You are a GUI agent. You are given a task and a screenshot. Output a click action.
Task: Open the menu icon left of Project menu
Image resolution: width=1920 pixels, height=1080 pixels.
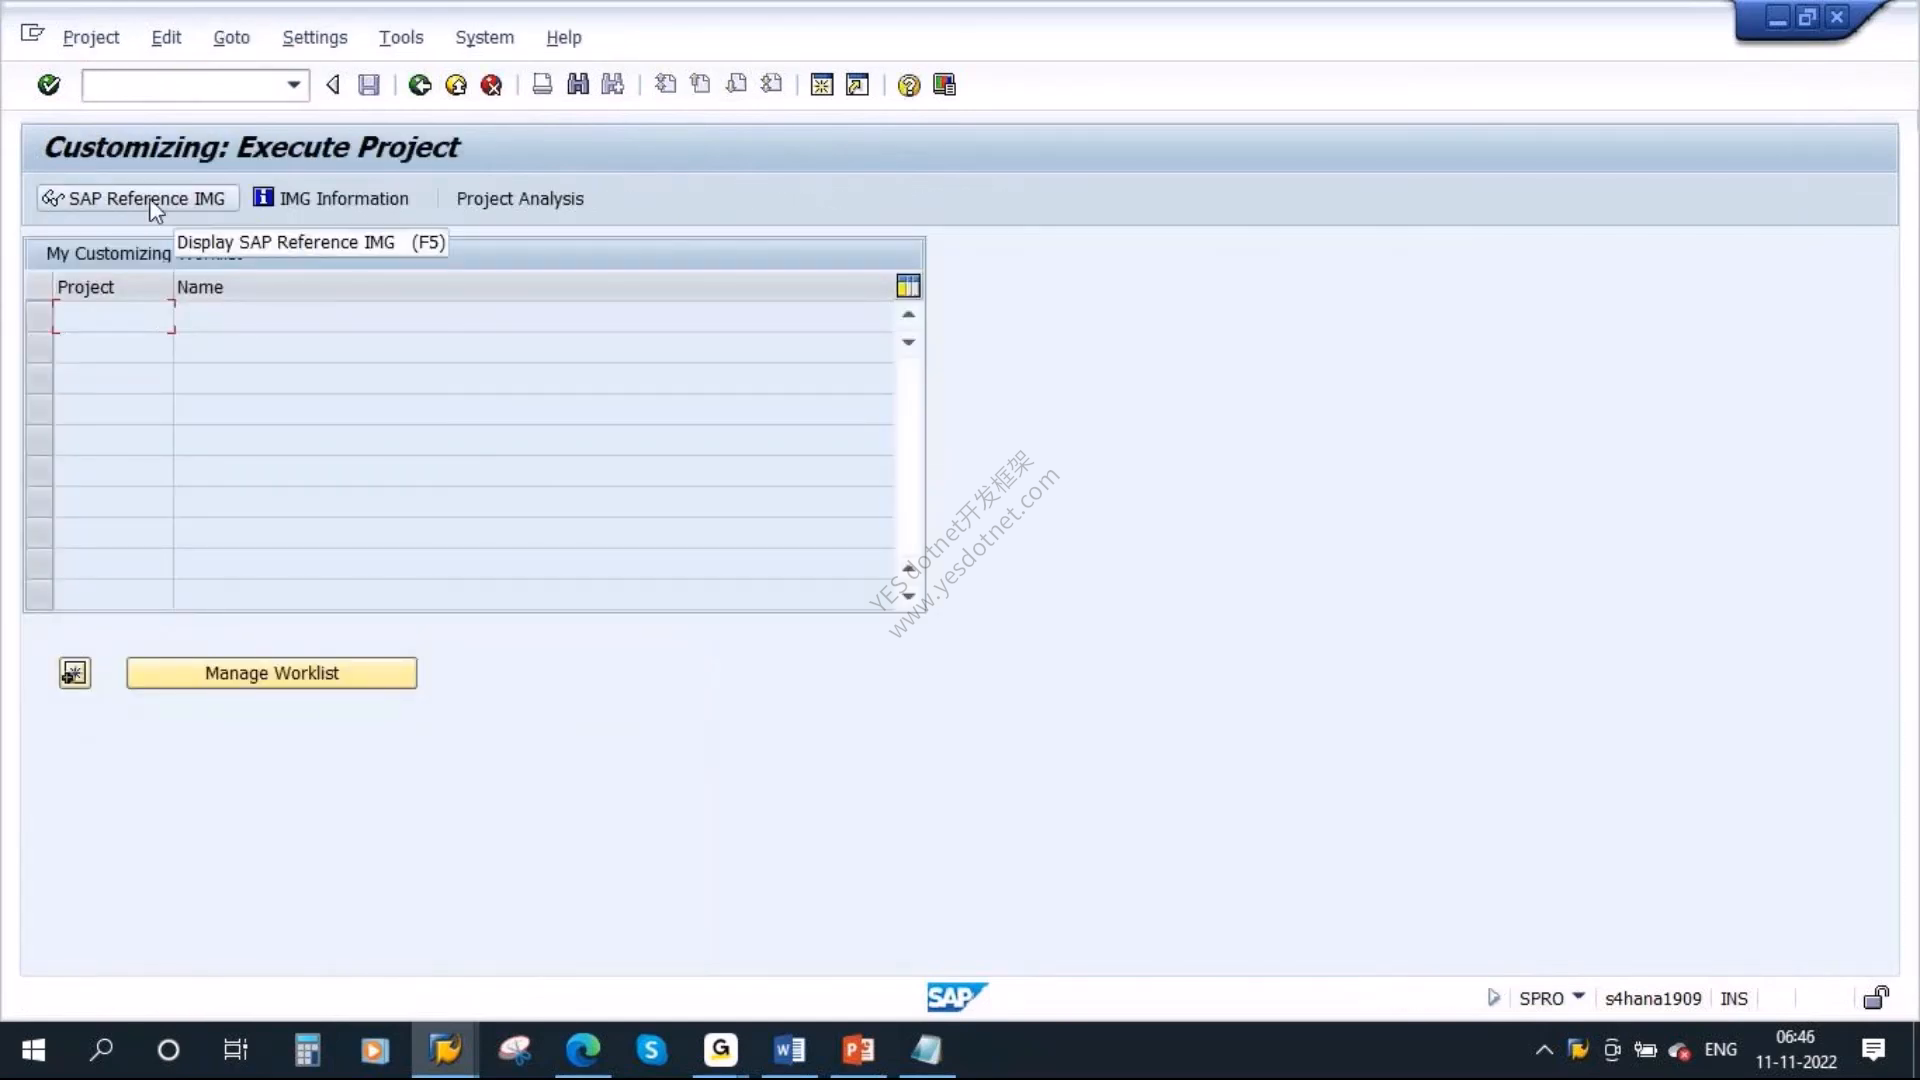coord(32,34)
